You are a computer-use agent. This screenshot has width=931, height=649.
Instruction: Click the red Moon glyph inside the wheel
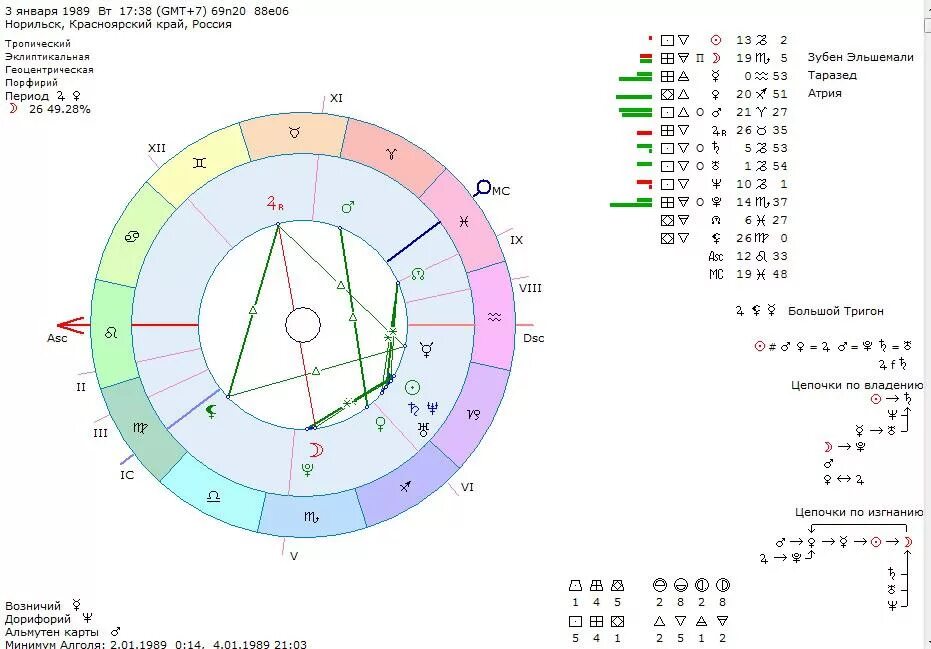pyautogui.click(x=316, y=450)
